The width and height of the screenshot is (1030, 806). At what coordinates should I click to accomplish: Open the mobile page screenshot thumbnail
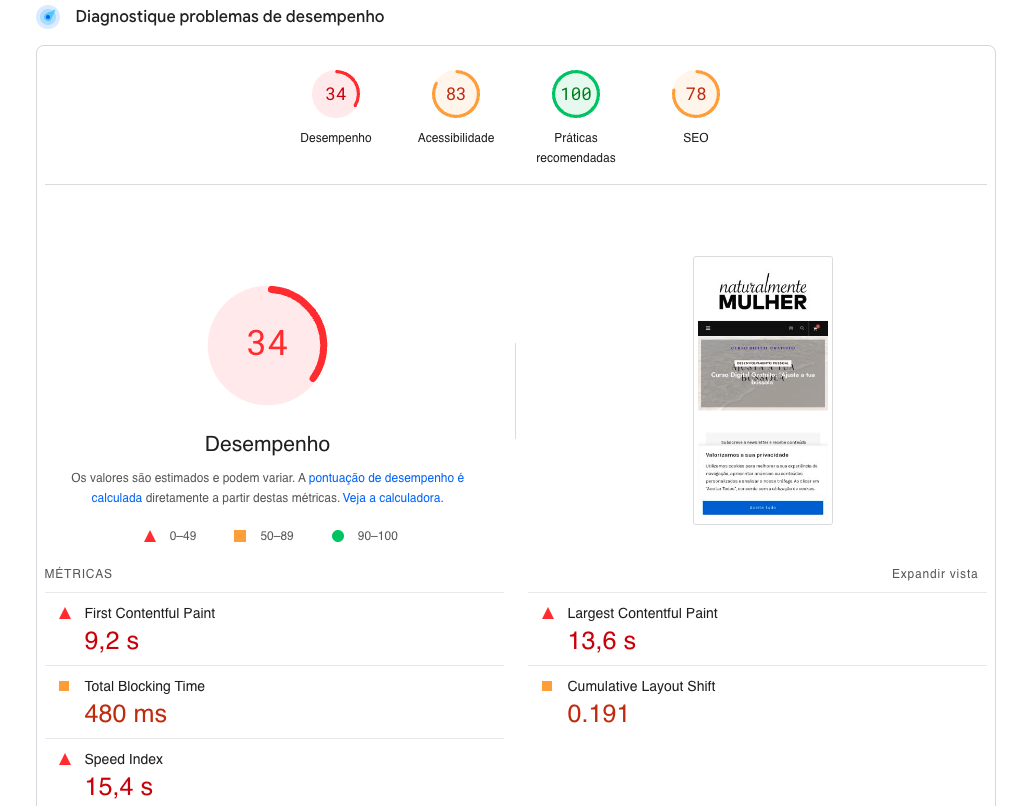(x=763, y=390)
